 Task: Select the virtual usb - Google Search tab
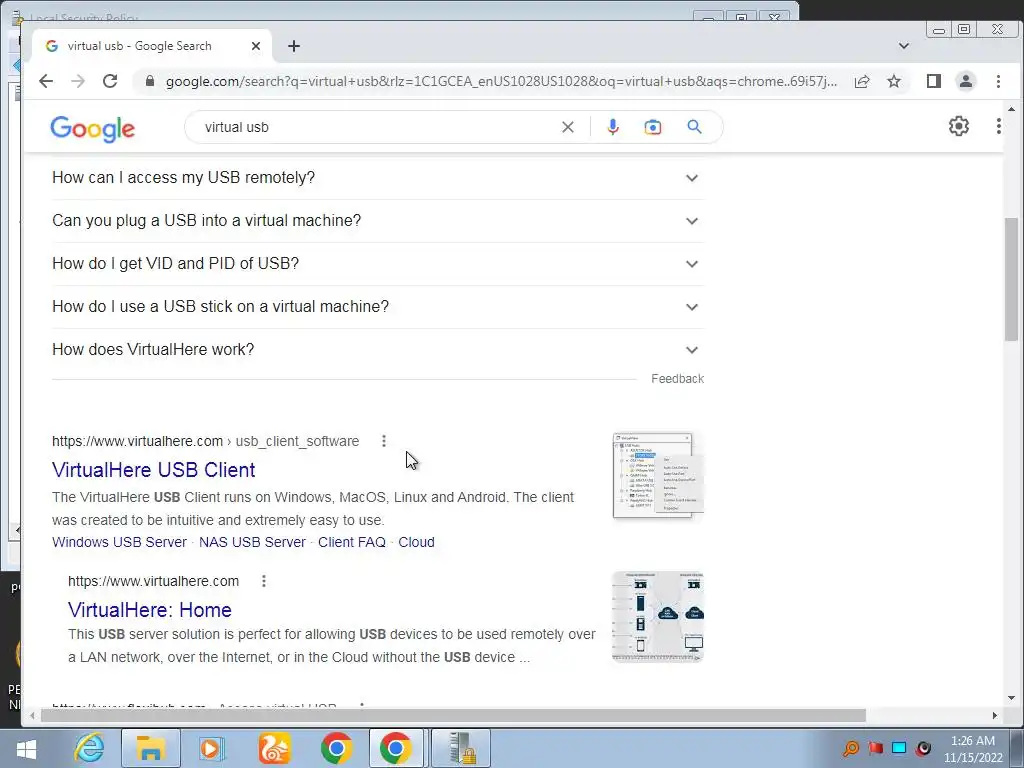[152, 46]
